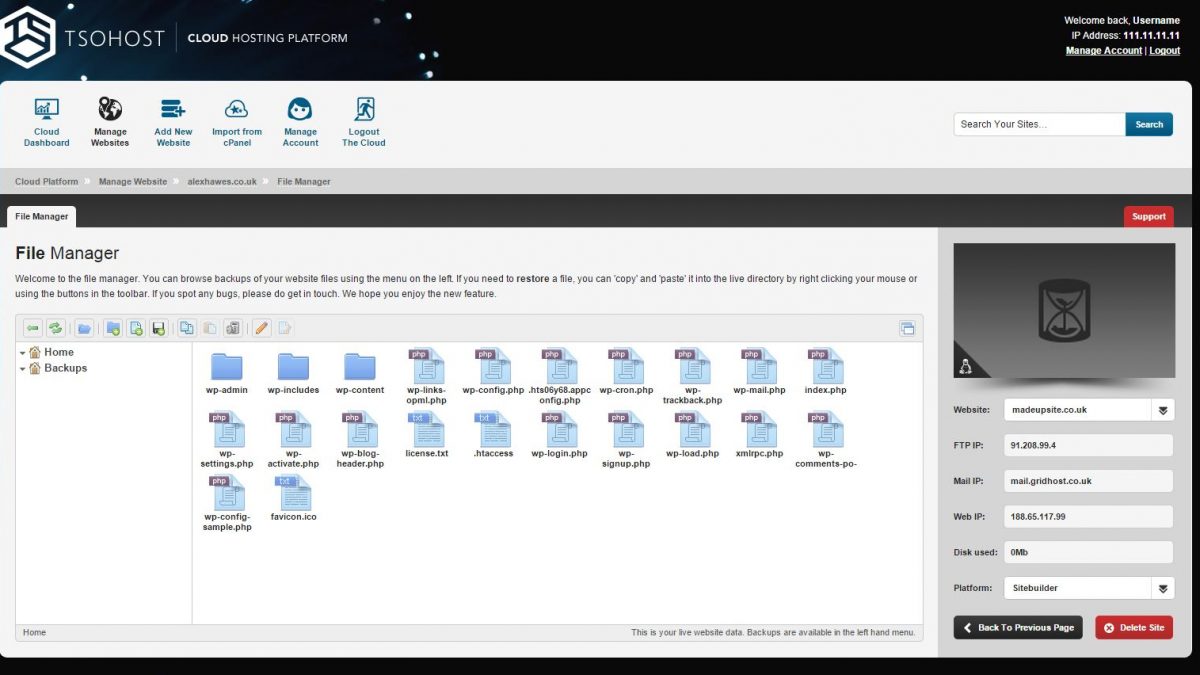Click the red Support button
The height and width of the screenshot is (675, 1200).
pyautogui.click(x=1149, y=216)
